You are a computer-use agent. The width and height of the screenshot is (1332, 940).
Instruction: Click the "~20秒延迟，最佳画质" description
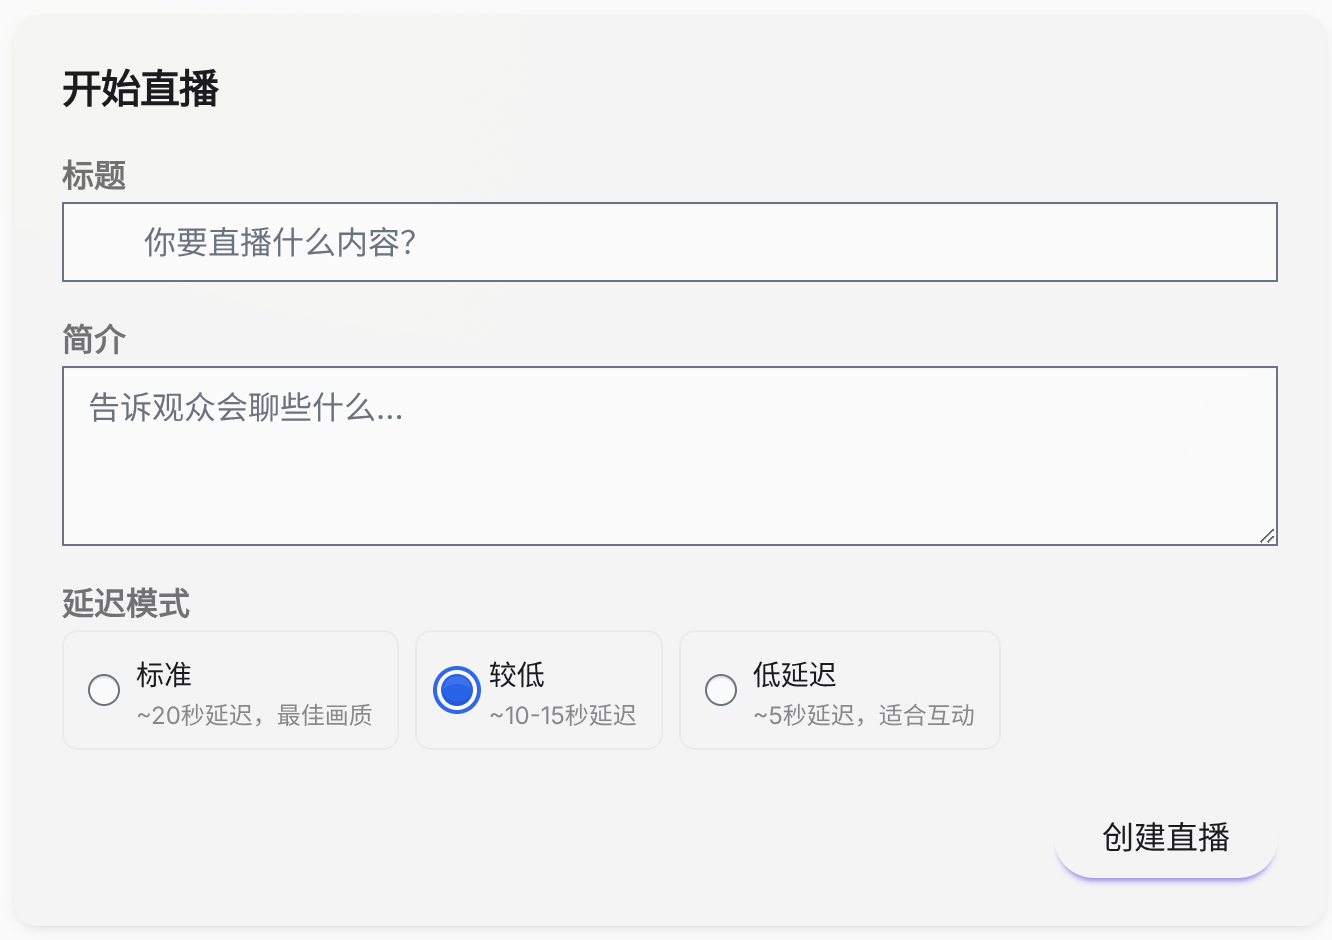tap(255, 715)
